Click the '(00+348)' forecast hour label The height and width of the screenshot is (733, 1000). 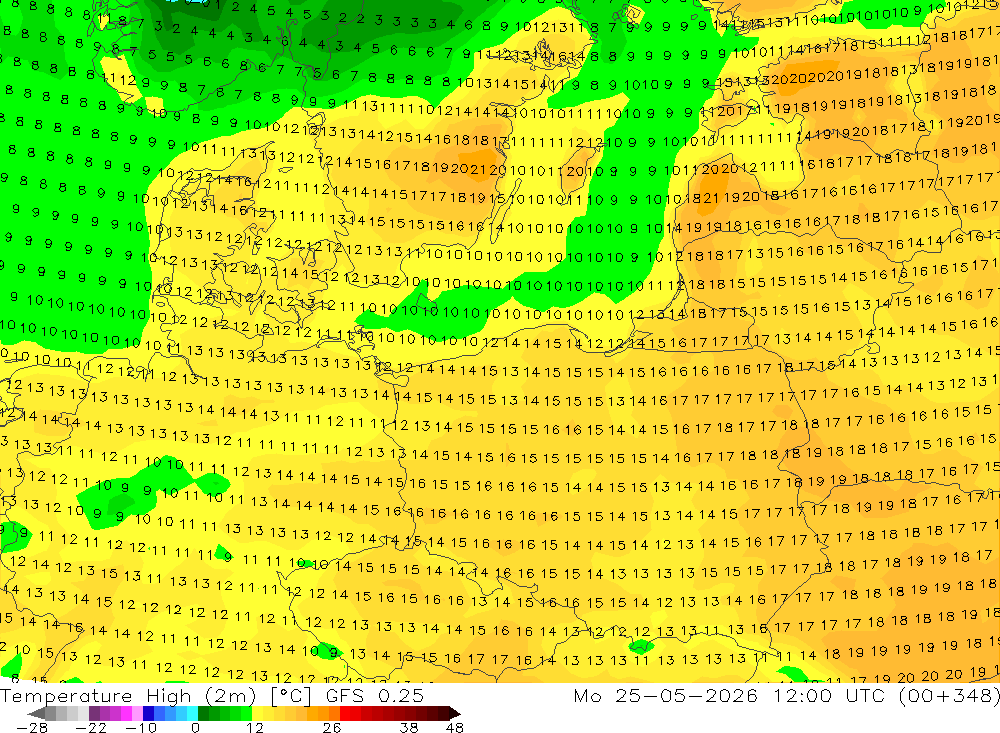click(x=949, y=696)
